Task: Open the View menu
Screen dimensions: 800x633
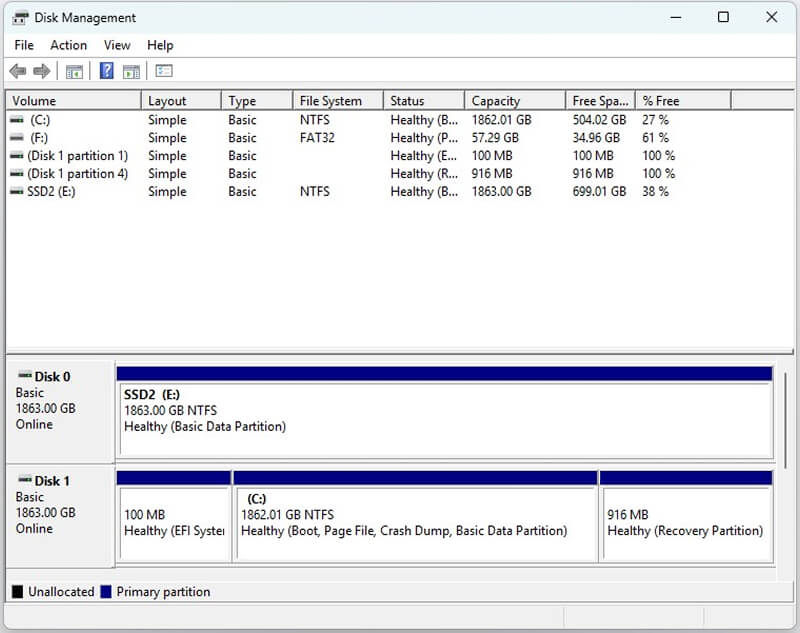Action: click(117, 45)
